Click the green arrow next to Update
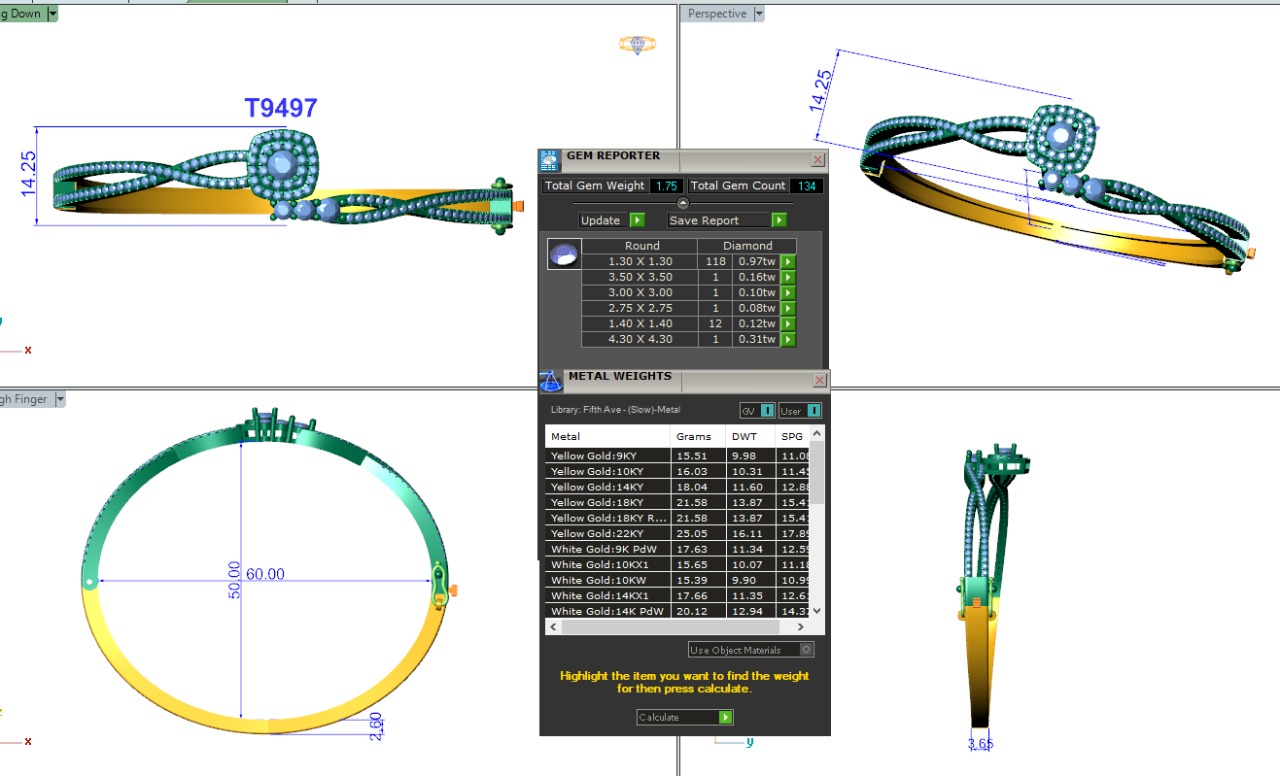1280x776 pixels. point(637,220)
